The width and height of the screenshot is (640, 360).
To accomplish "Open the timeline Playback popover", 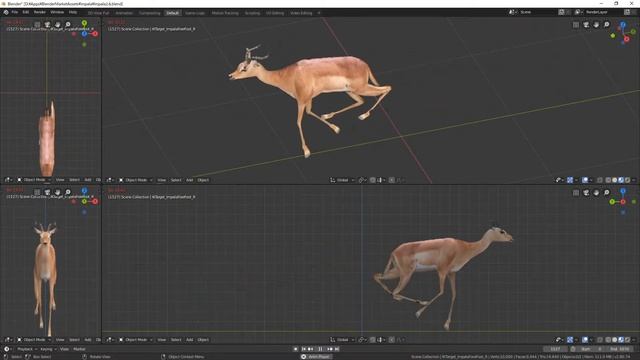I will click(x=27, y=349).
